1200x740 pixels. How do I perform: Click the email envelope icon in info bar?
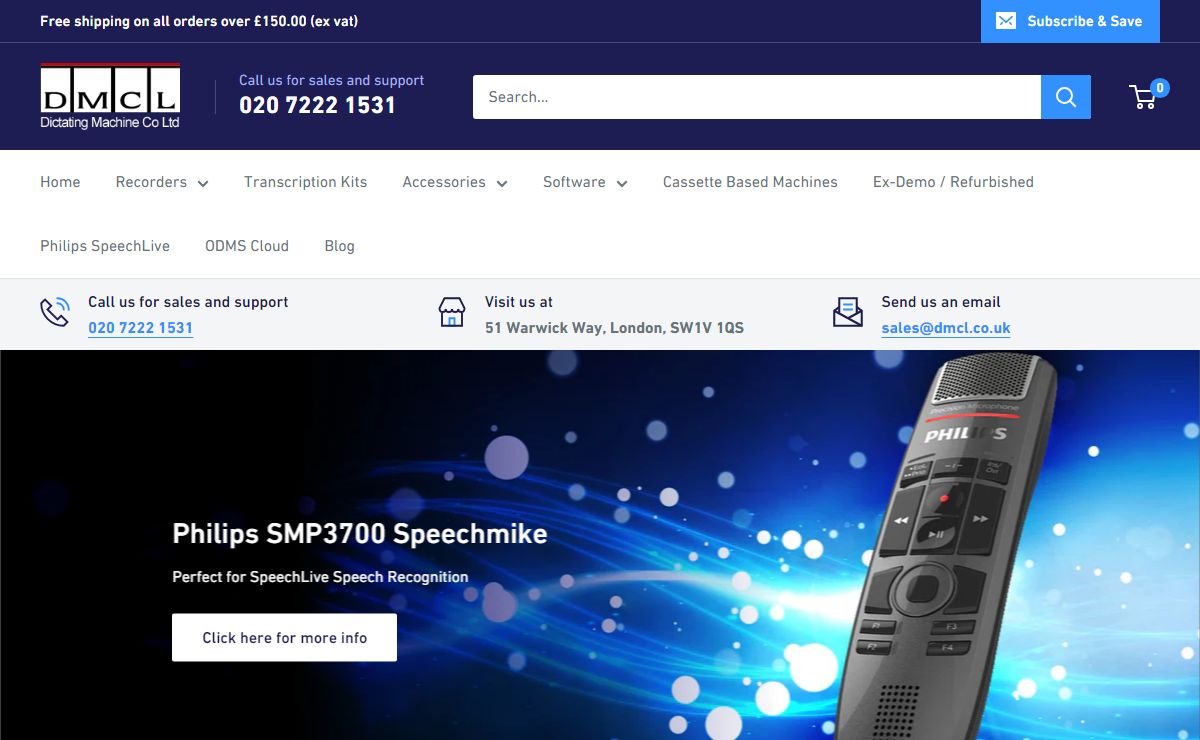coord(848,313)
